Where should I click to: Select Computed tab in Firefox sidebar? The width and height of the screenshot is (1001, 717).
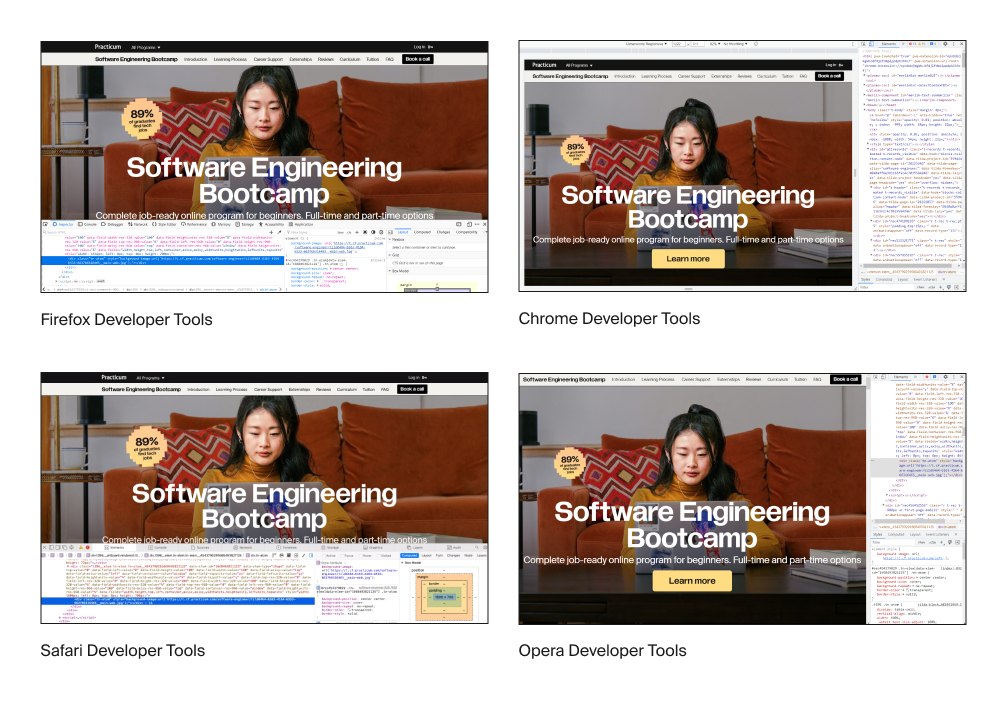click(423, 232)
